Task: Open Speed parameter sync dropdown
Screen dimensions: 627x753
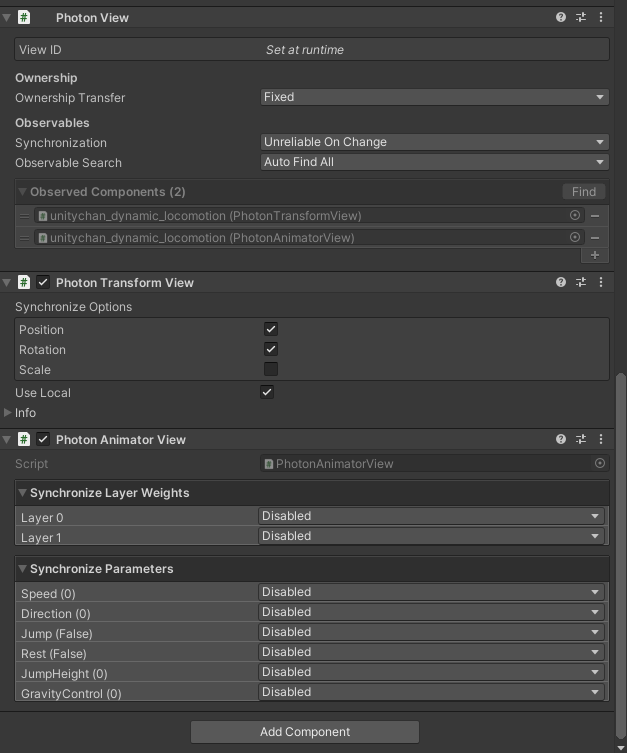Action: point(431,592)
